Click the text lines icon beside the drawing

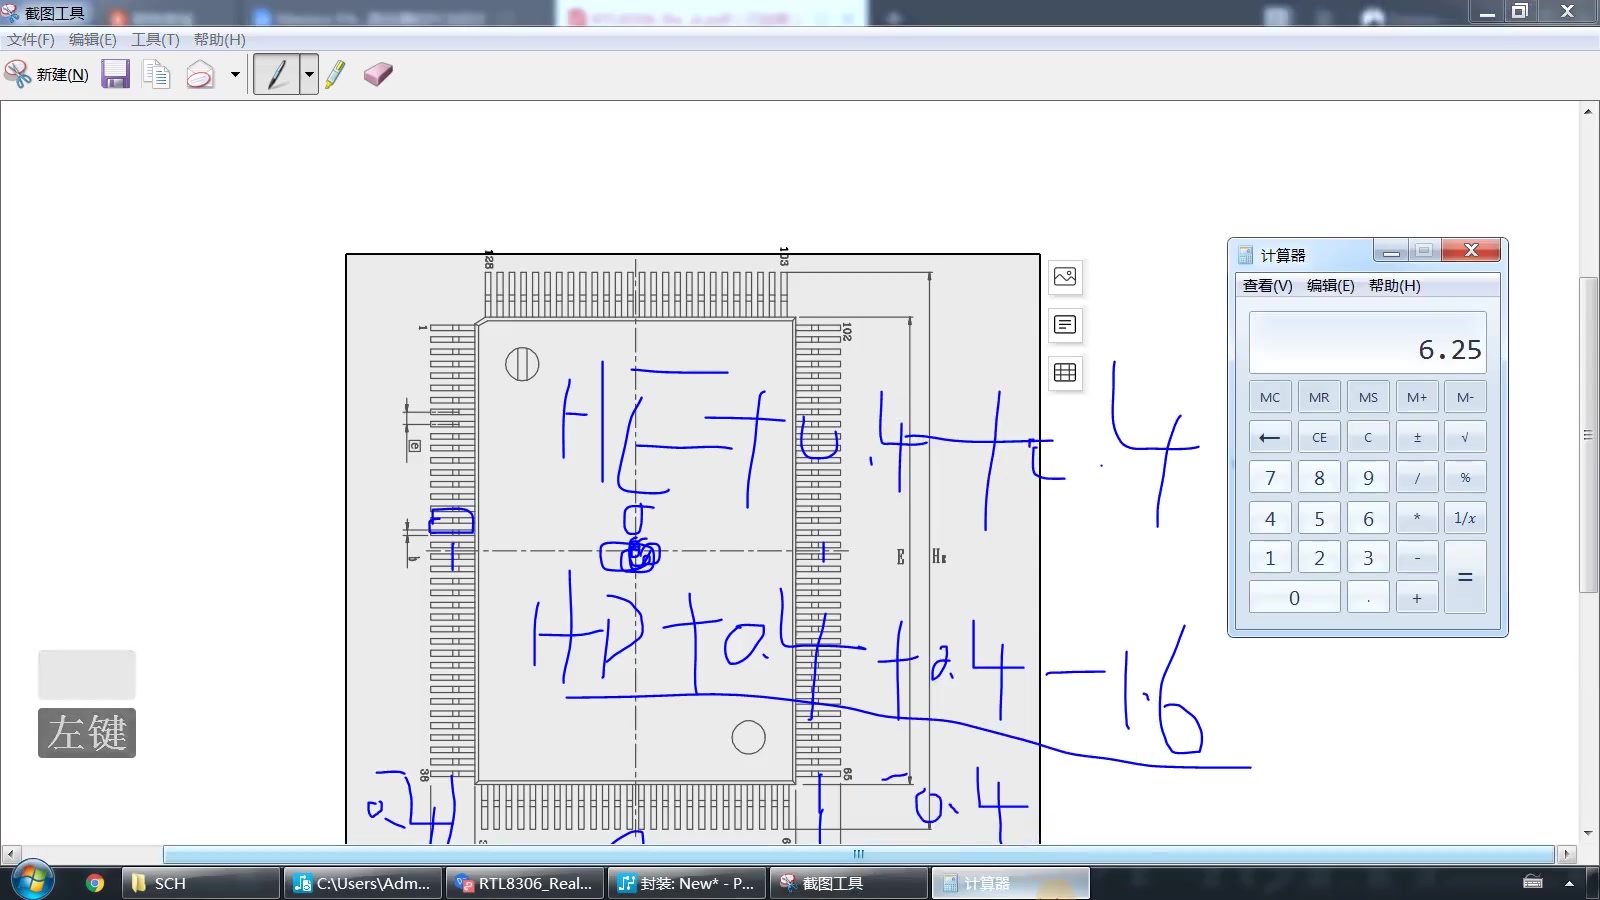click(x=1065, y=325)
